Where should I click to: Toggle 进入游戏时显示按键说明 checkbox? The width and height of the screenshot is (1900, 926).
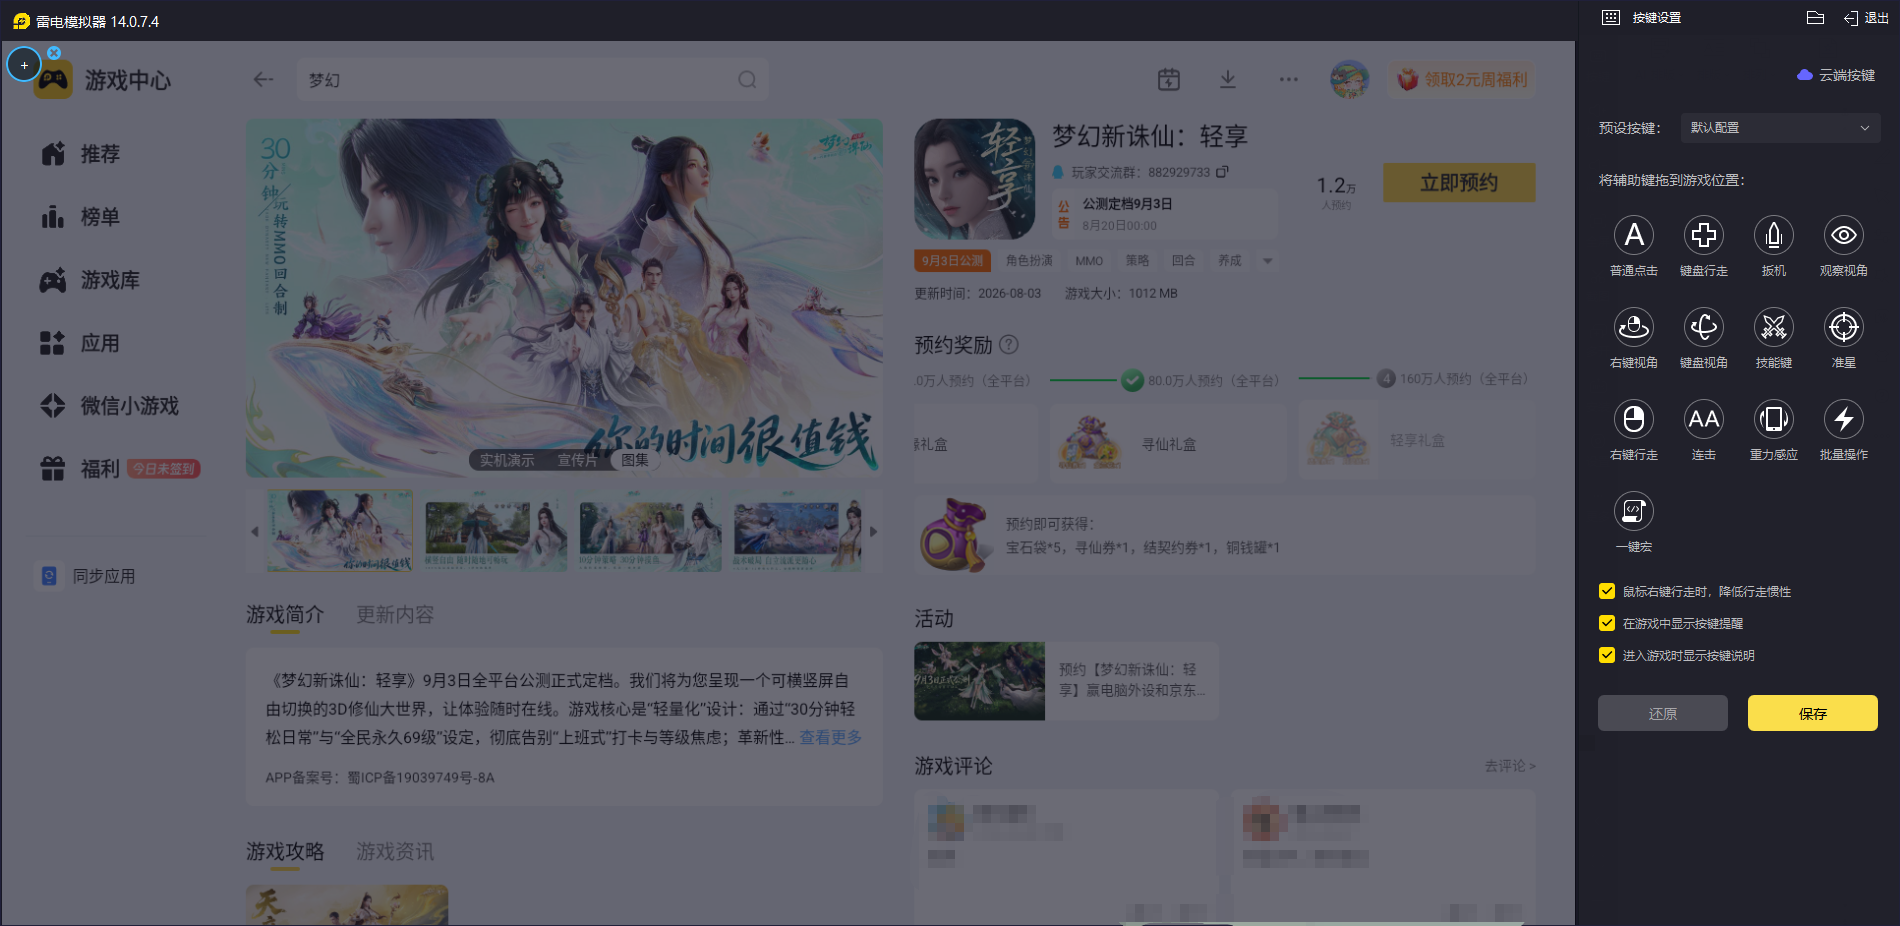(x=1607, y=655)
